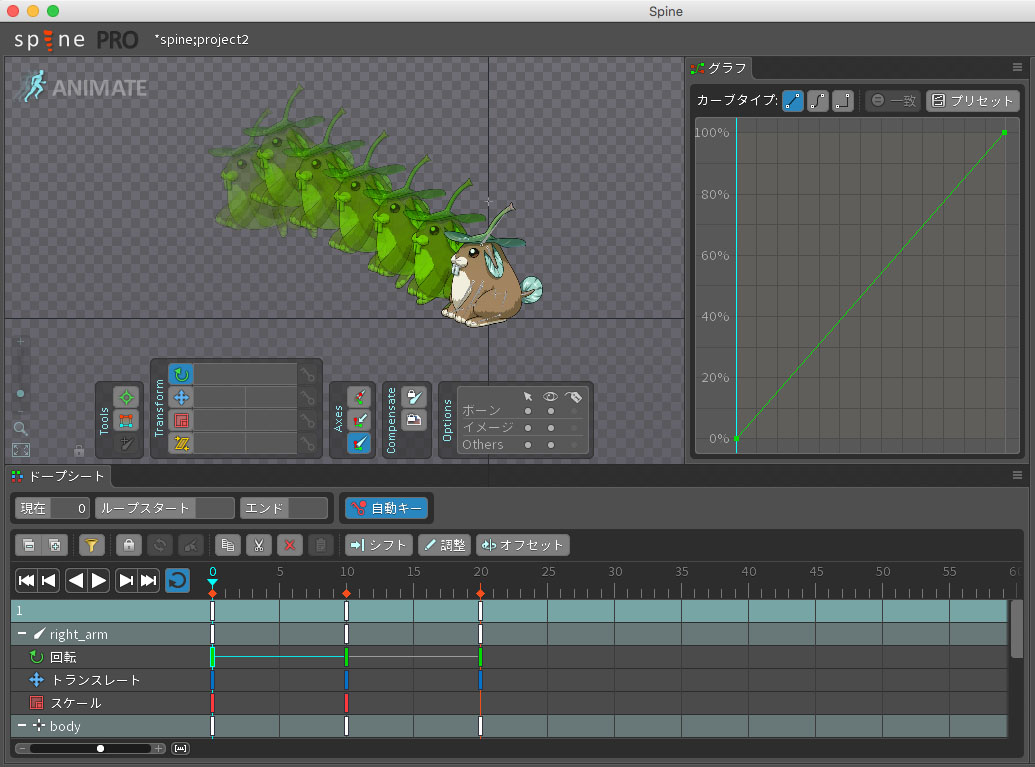Screen dimensions: 1035x767
Task: Set linear curve type
Action: coord(793,101)
